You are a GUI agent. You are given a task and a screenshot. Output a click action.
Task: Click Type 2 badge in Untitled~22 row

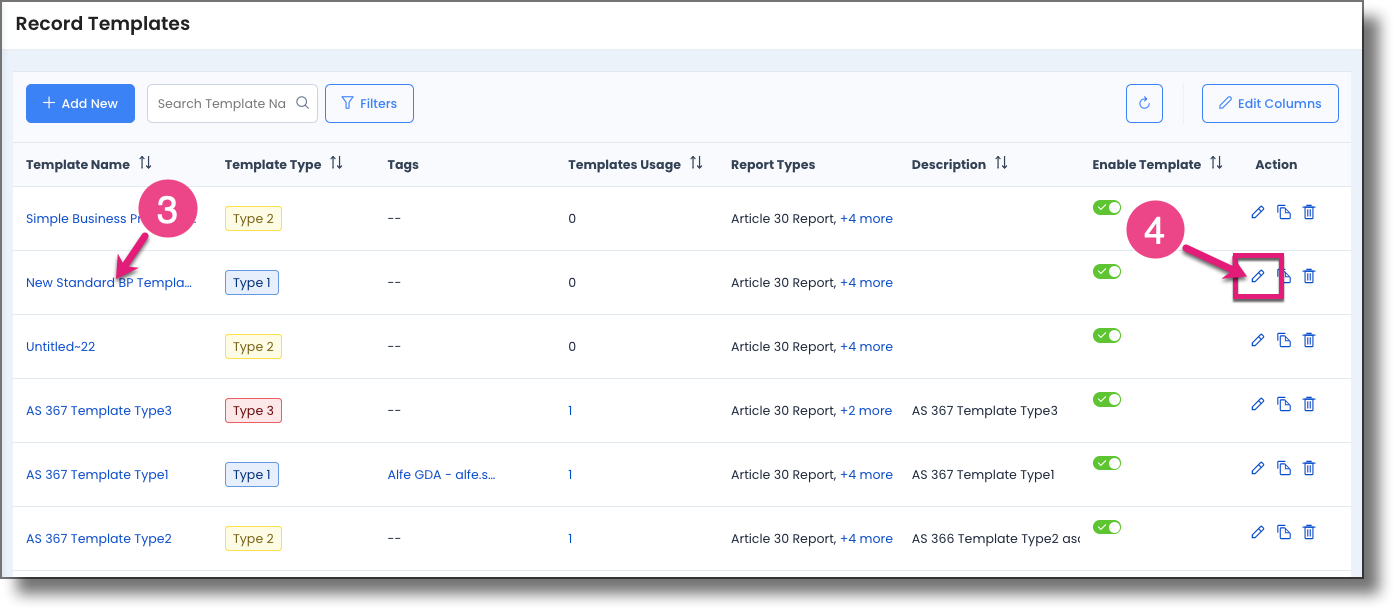[254, 346]
